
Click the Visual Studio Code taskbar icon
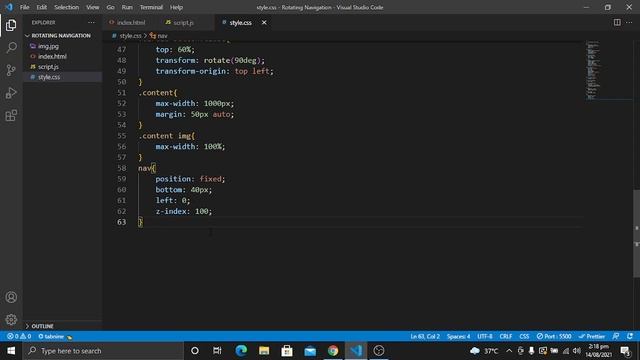[356, 351]
